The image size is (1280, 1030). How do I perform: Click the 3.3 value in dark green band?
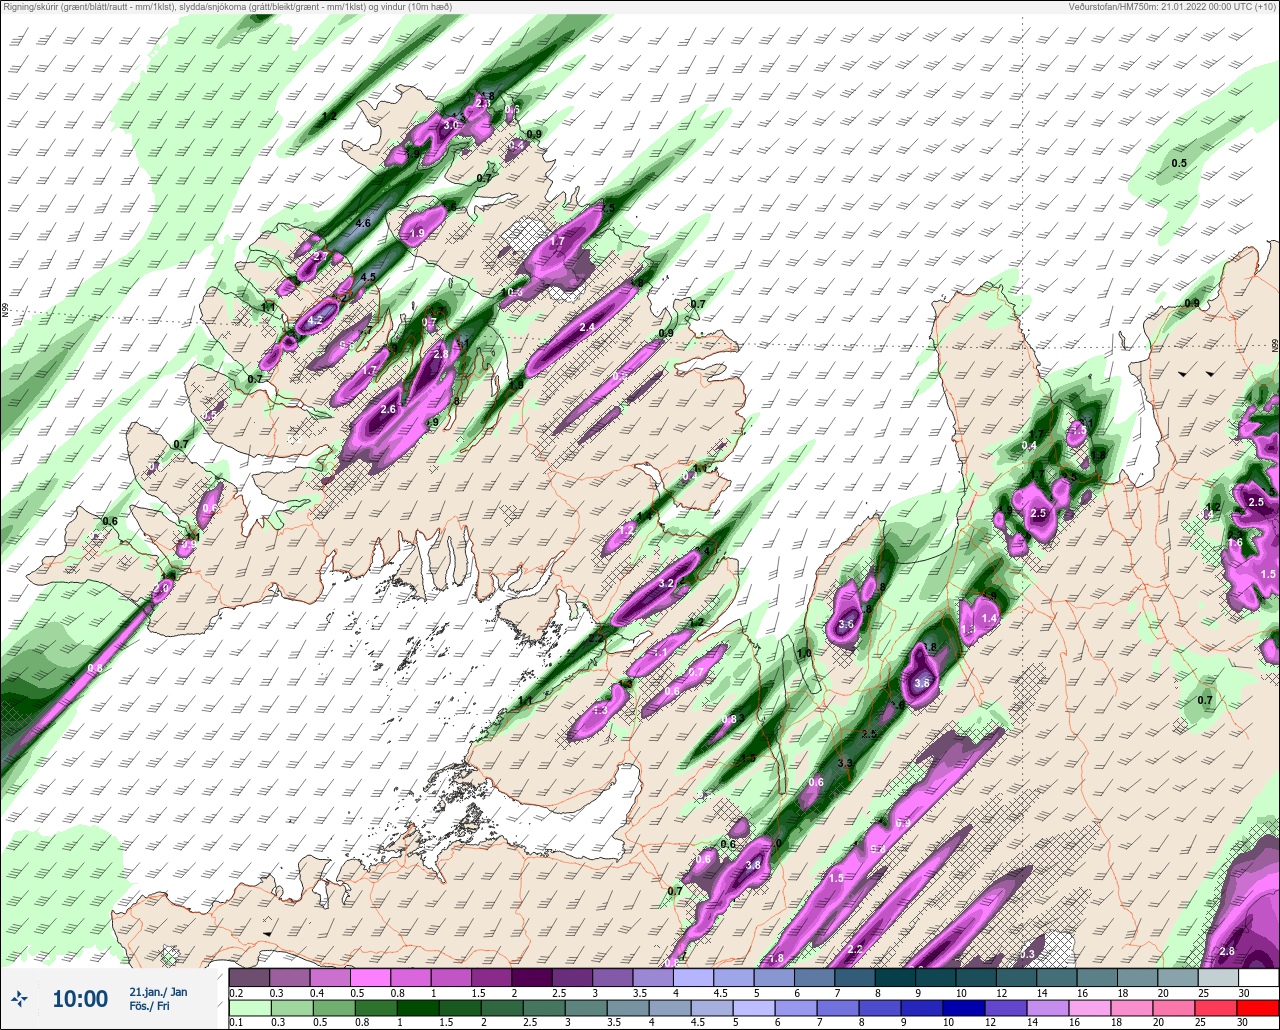845,763
